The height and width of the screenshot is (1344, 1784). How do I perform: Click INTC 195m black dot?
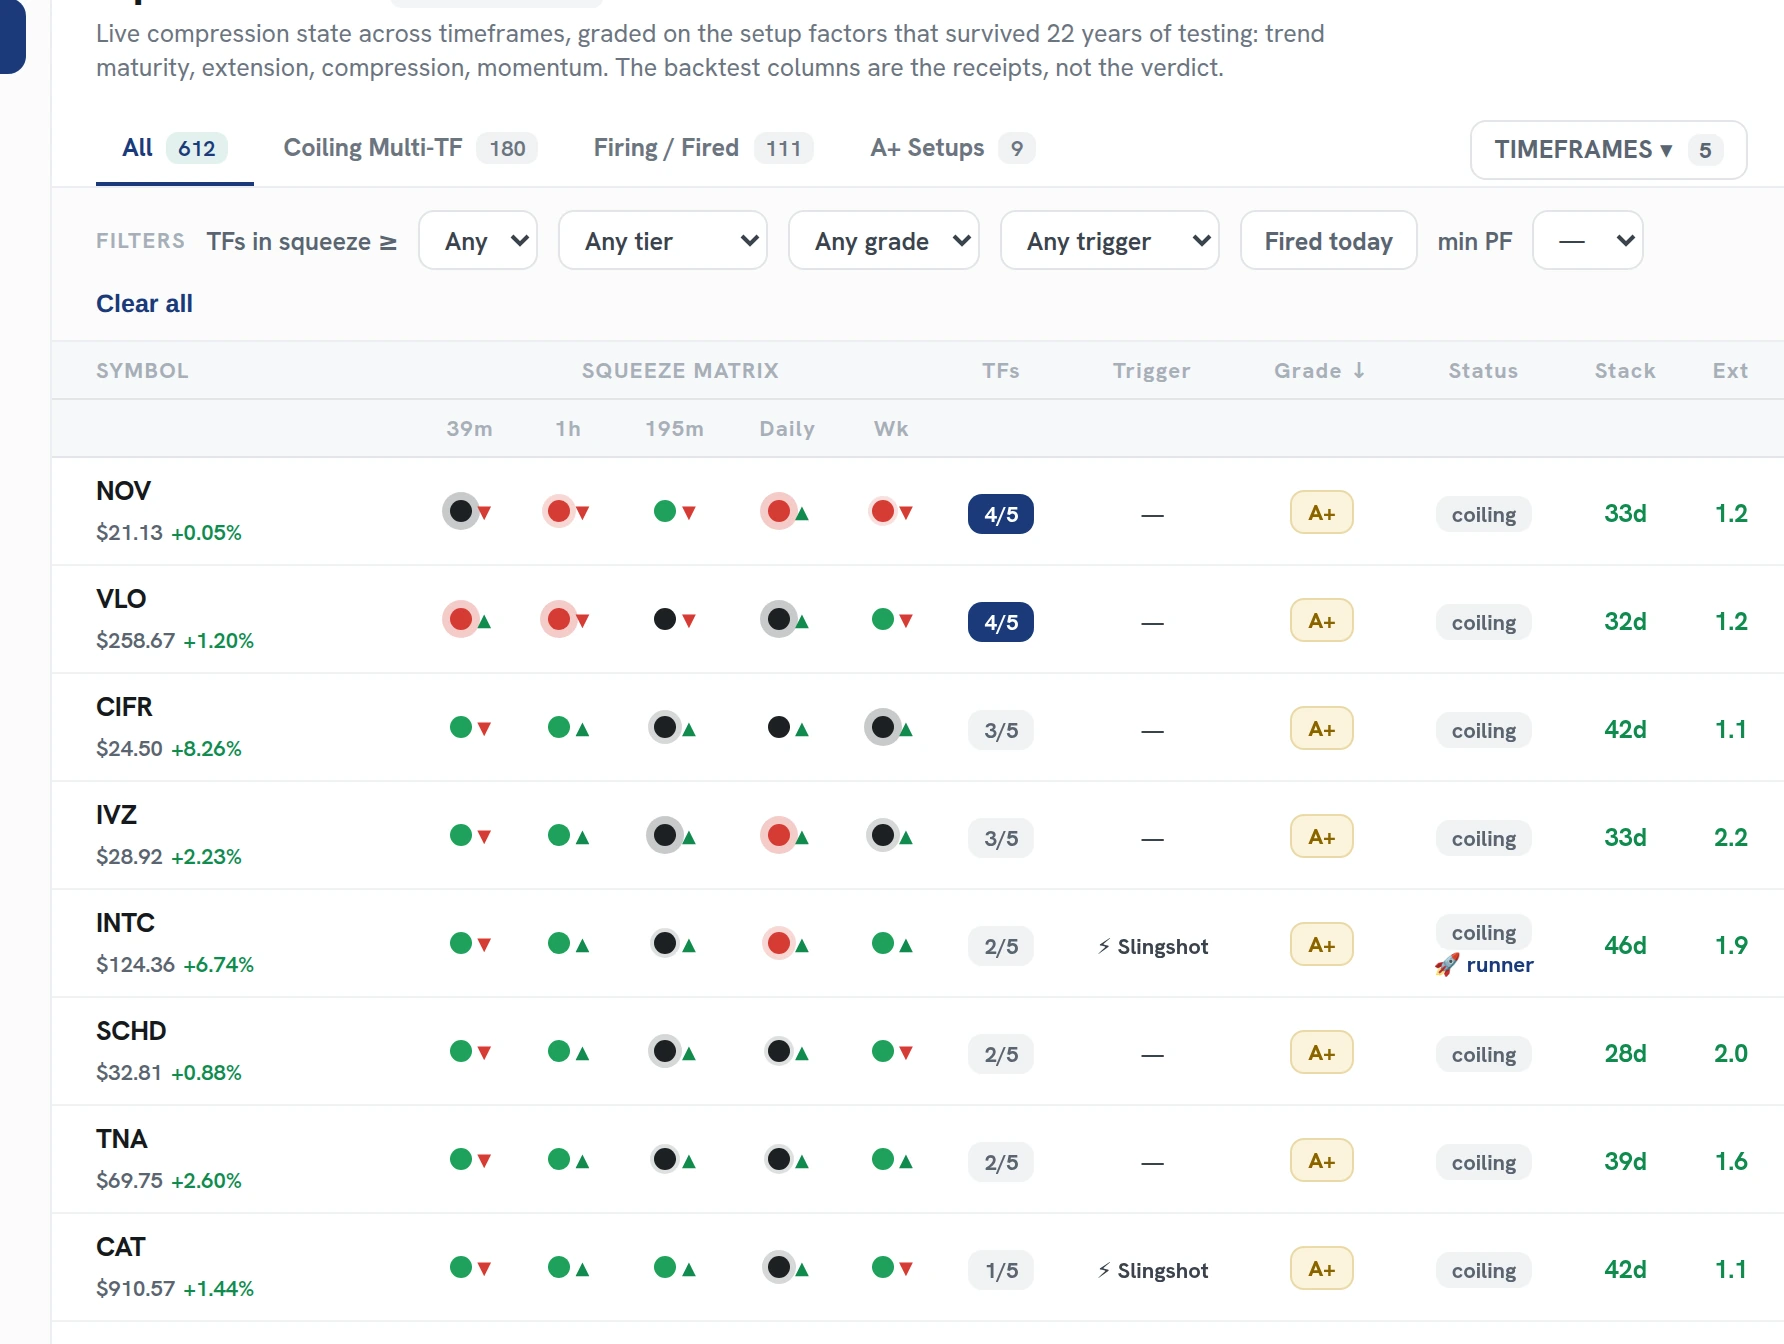pyautogui.click(x=665, y=944)
